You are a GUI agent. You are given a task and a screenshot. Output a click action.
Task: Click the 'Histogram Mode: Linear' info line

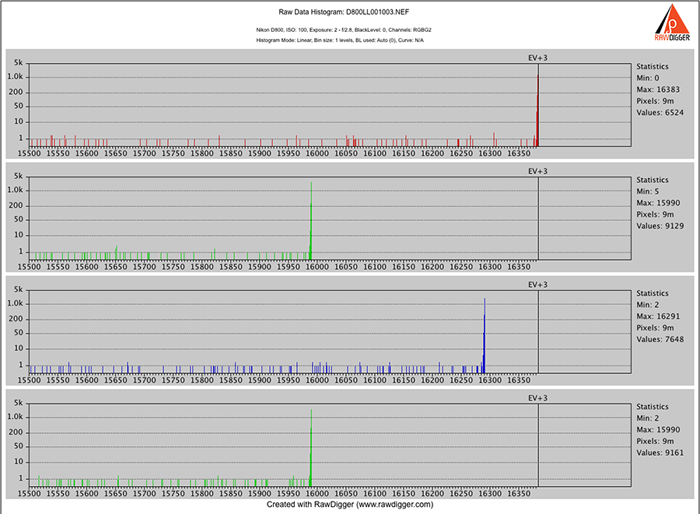click(340, 40)
